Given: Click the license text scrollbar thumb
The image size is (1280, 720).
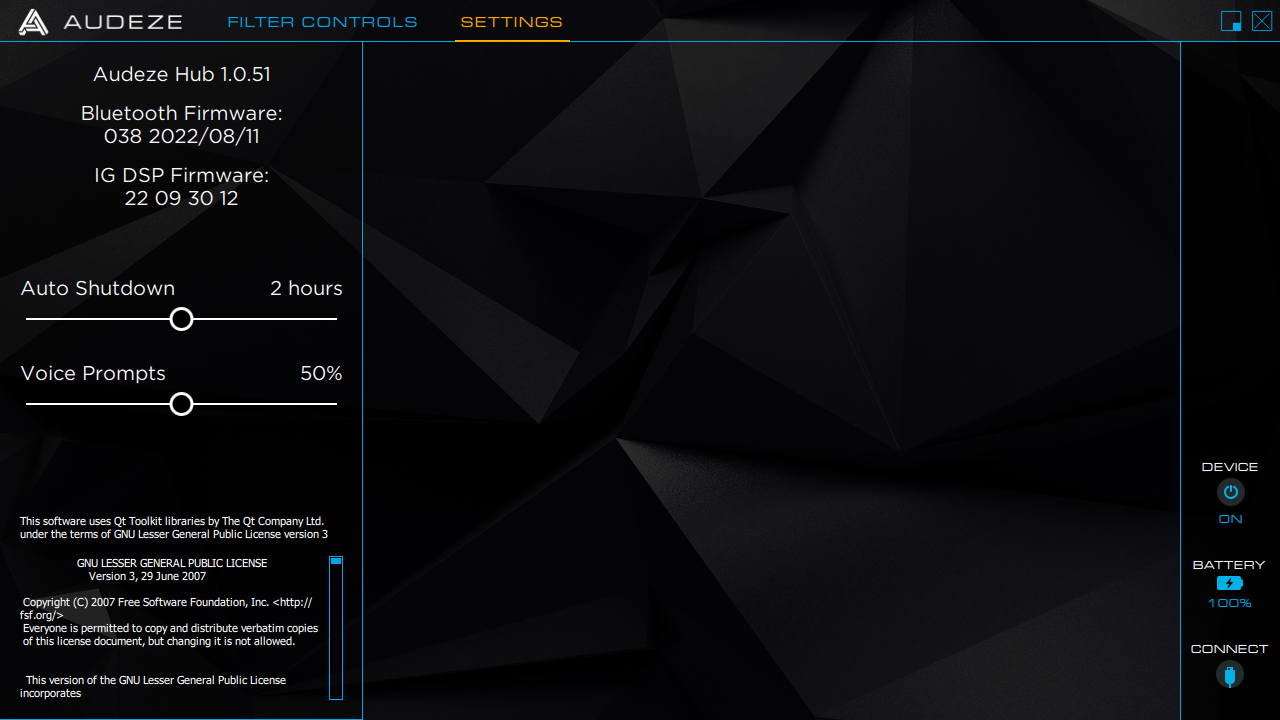Looking at the screenshot, I should coord(336,561).
